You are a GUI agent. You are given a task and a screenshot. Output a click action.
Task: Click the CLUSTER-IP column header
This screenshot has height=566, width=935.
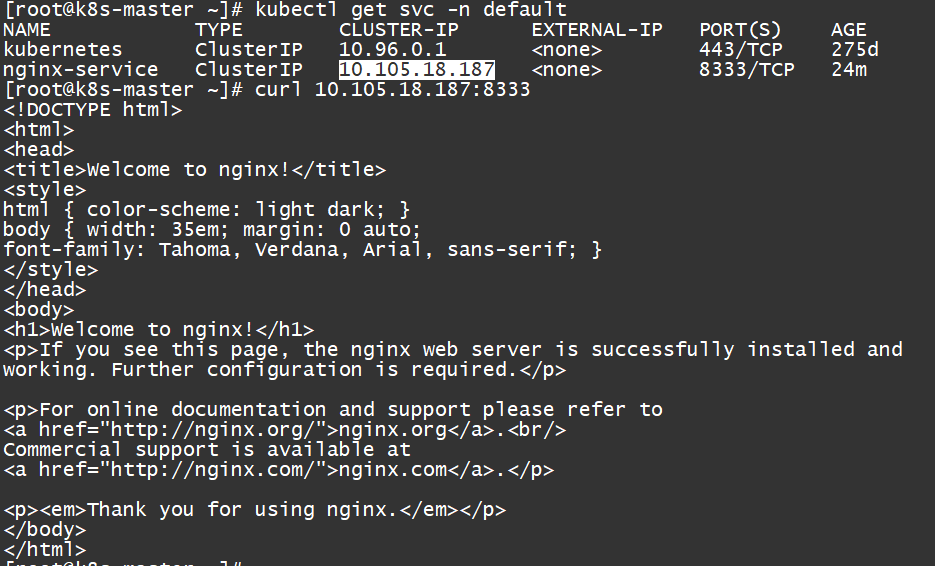pos(399,30)
